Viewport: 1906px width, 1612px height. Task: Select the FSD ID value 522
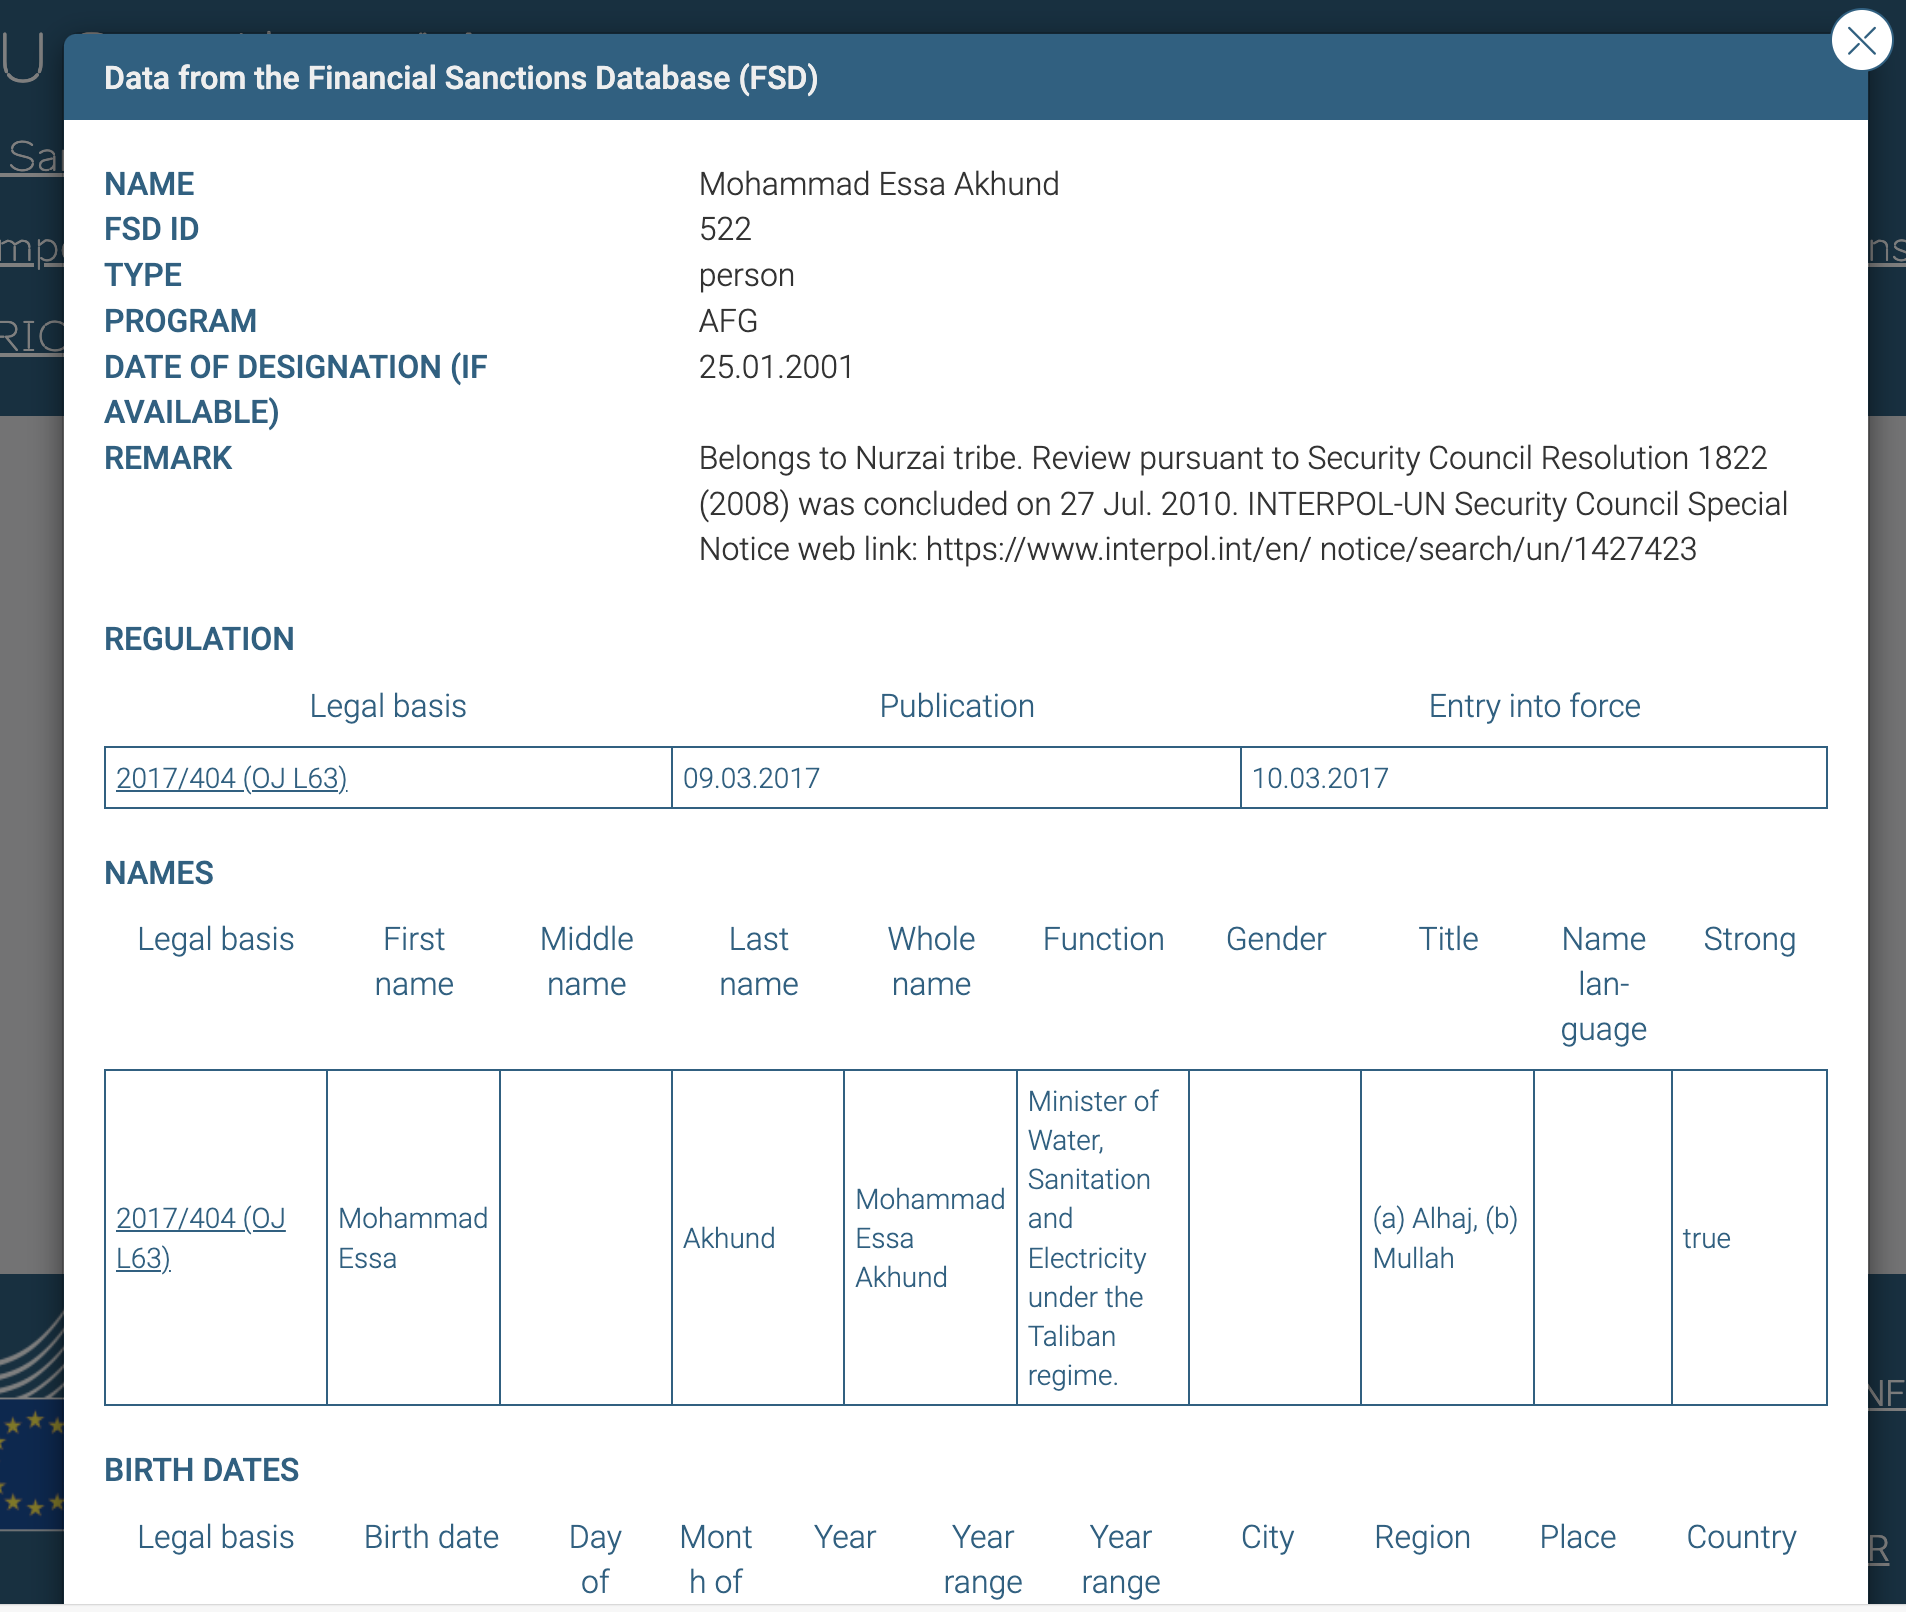(x=725, y=229)
